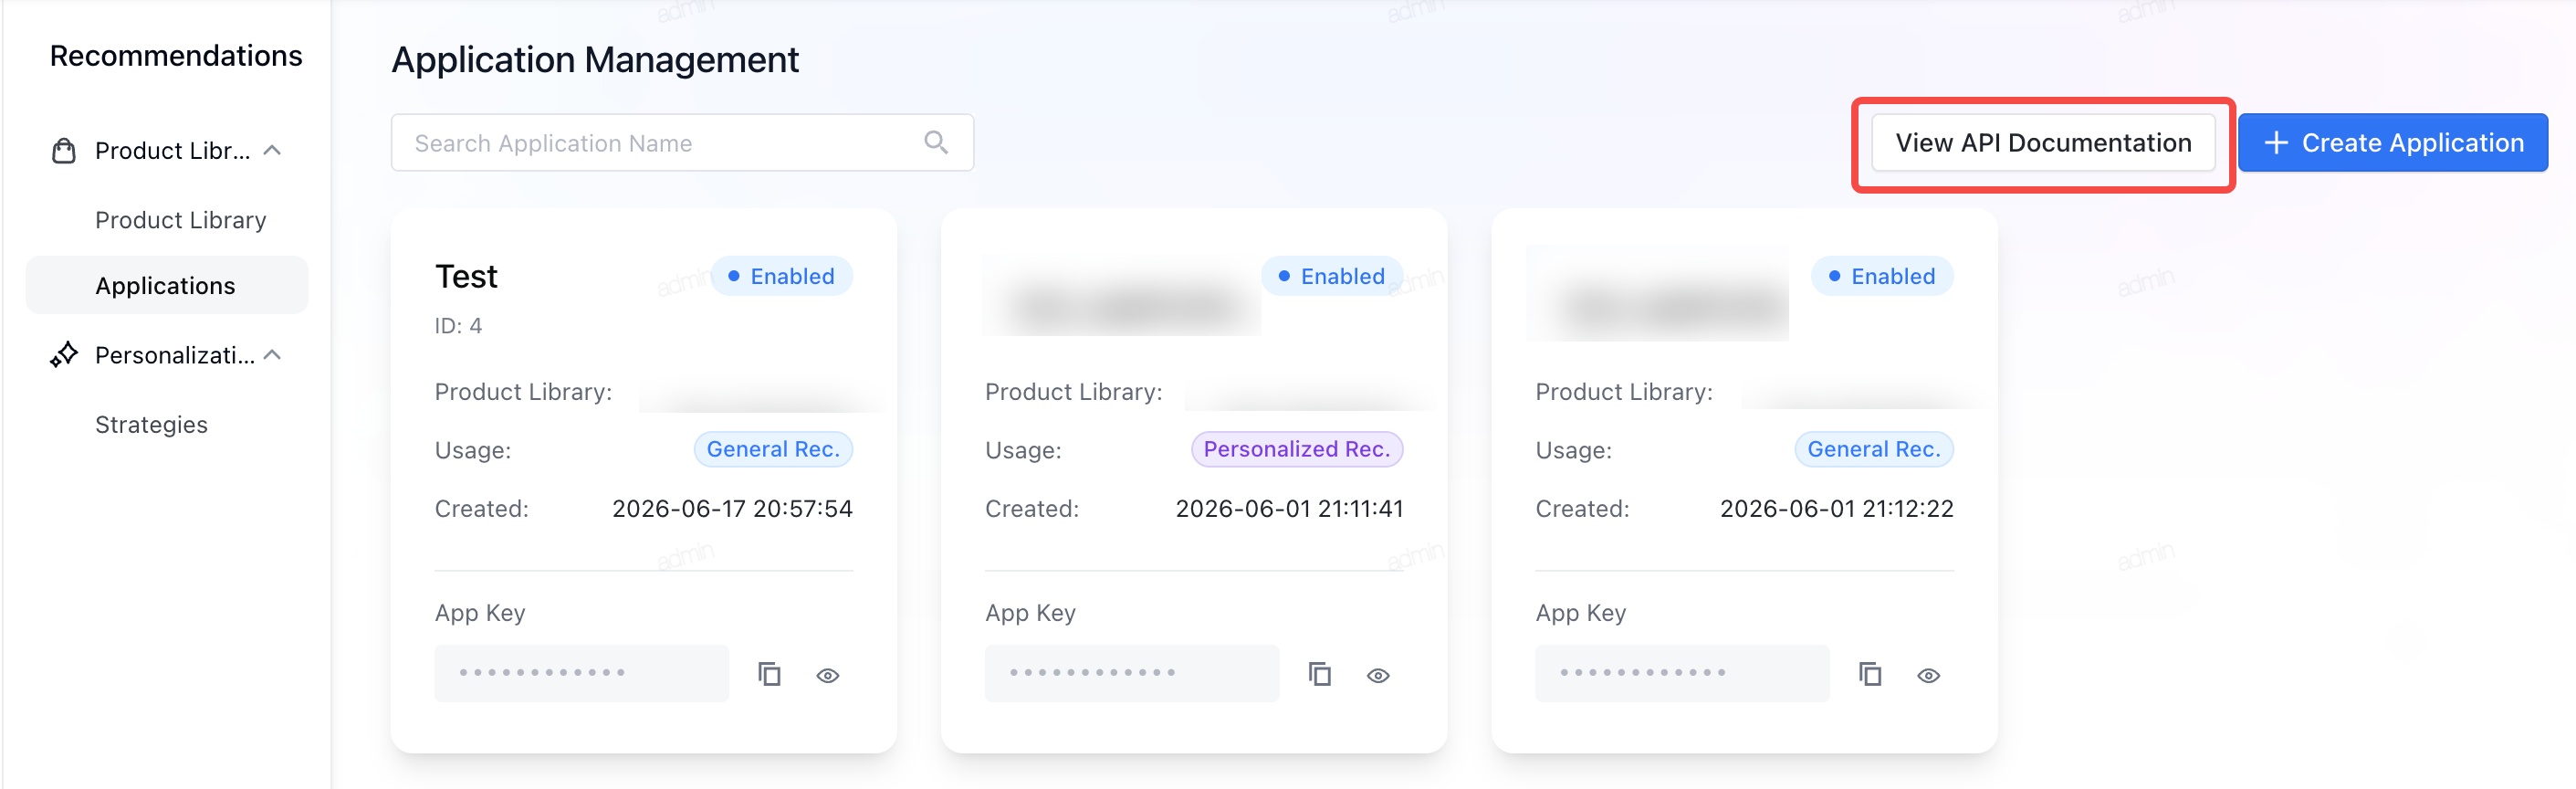Click the plus icon on Create Application
2576x789 pixels.
pos(2276,143)
